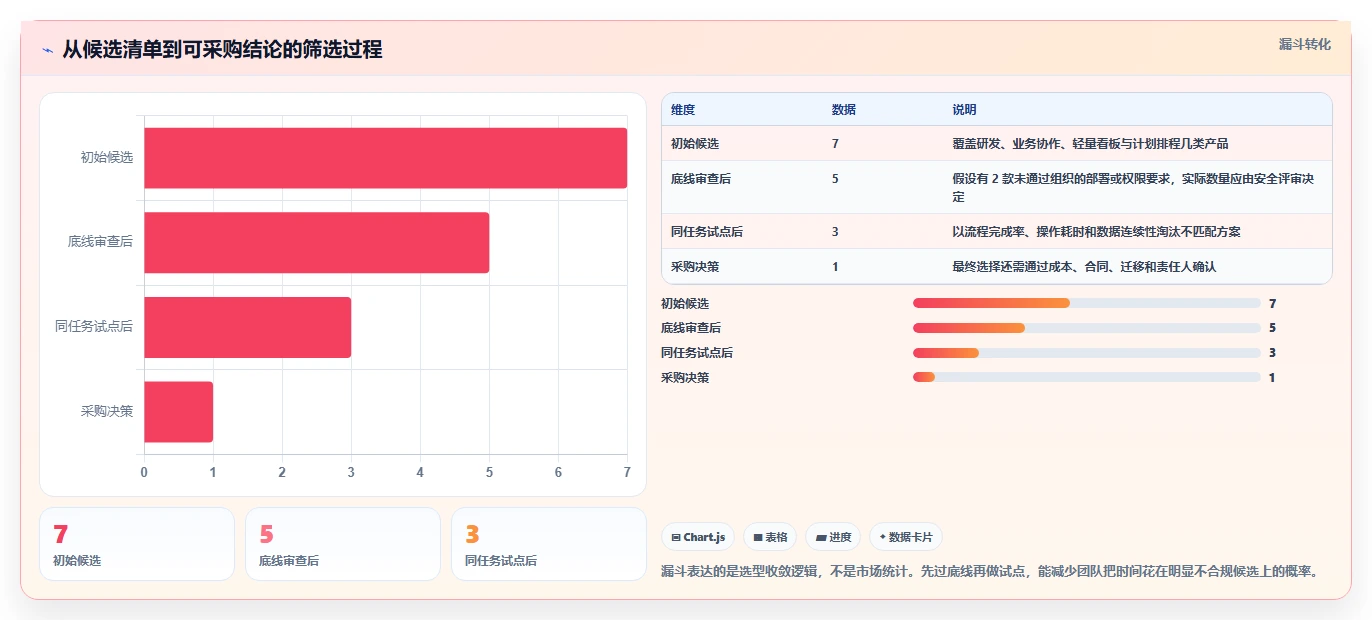Viewport: 1372px width, 620px height.
Task: Click the description 最终选择还需通过成本、合同、迁移和责任人确认
Action: (x=1085, y=267)
